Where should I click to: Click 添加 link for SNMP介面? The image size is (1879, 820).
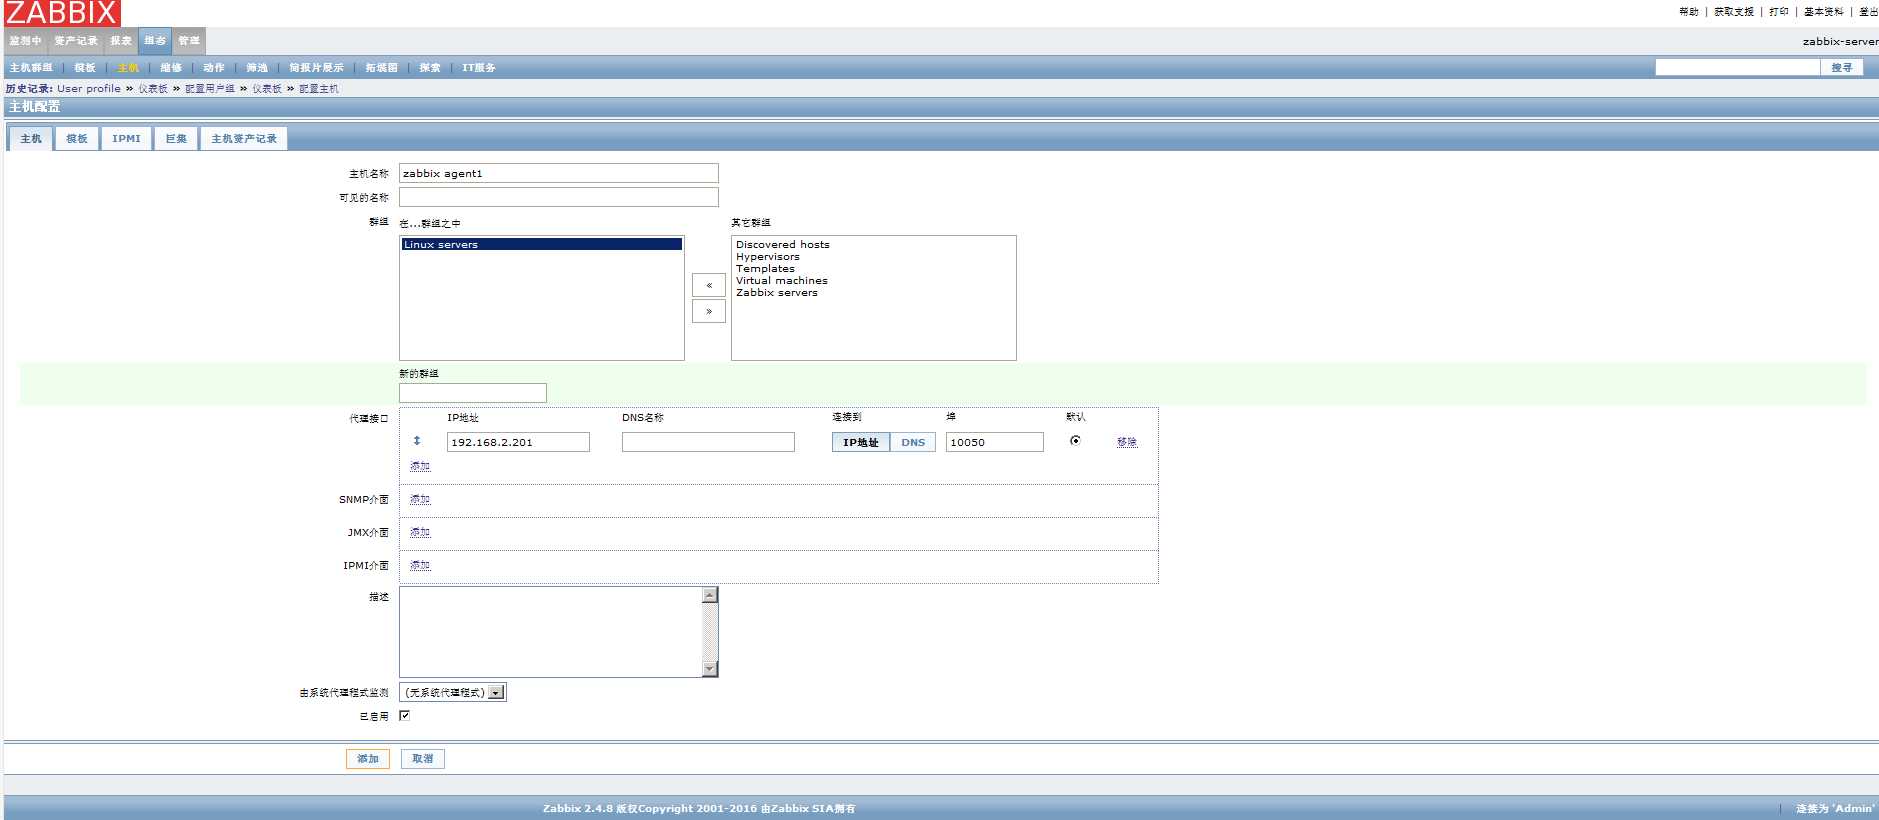pos(420,500)
